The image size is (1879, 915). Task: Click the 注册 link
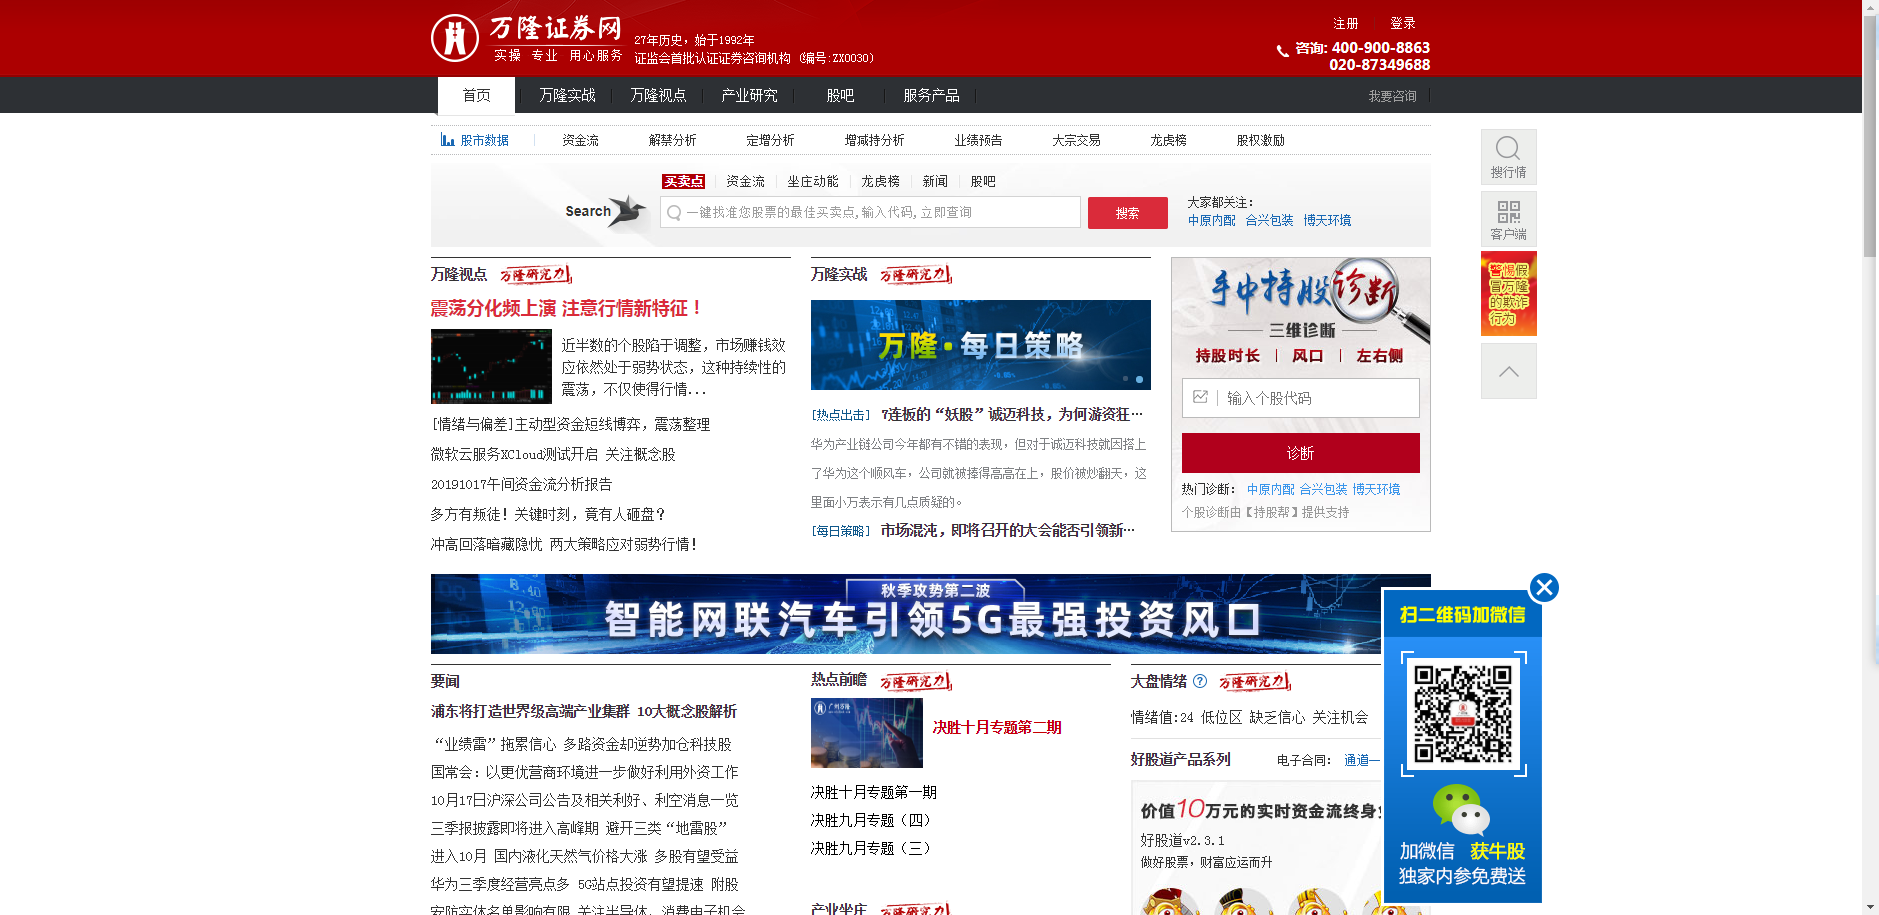pyautogui.click(x=1346, y=23)
